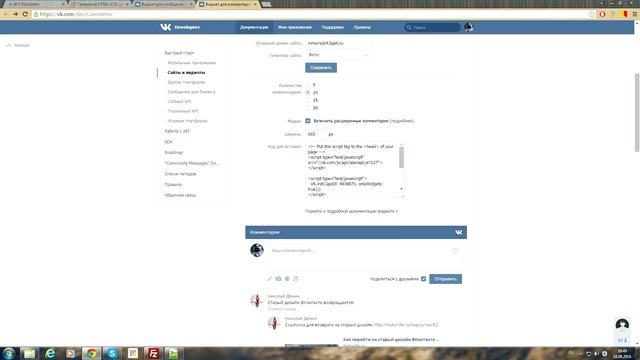
Task: Open the Мои приложения header tab
Action: click(295, 27)
